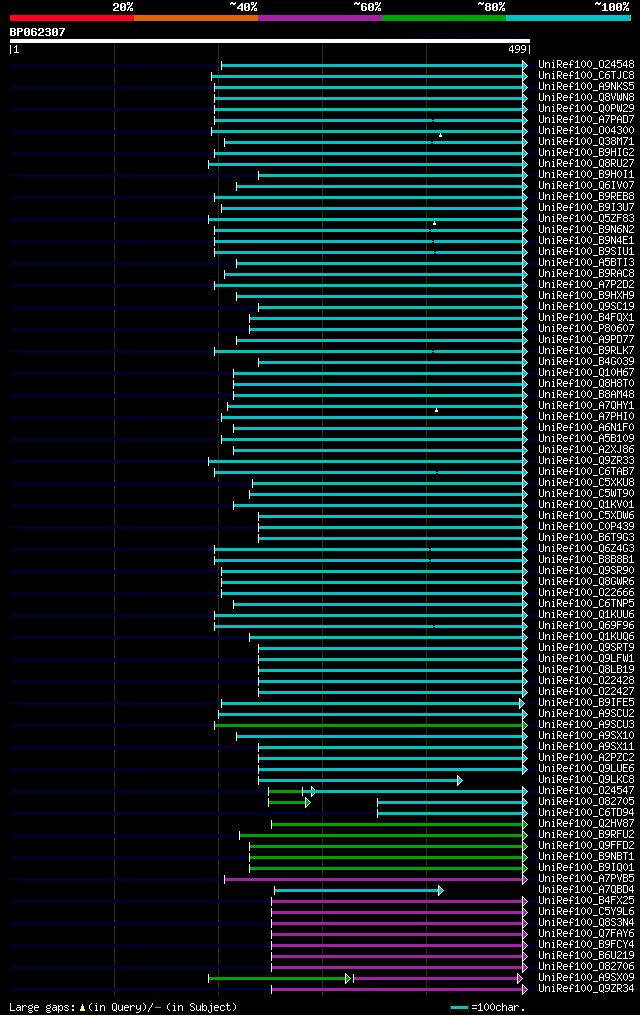Screen dimensions: 640x1015
Task: Select the UniRef100_B4FX25 label
Action: 586,900
